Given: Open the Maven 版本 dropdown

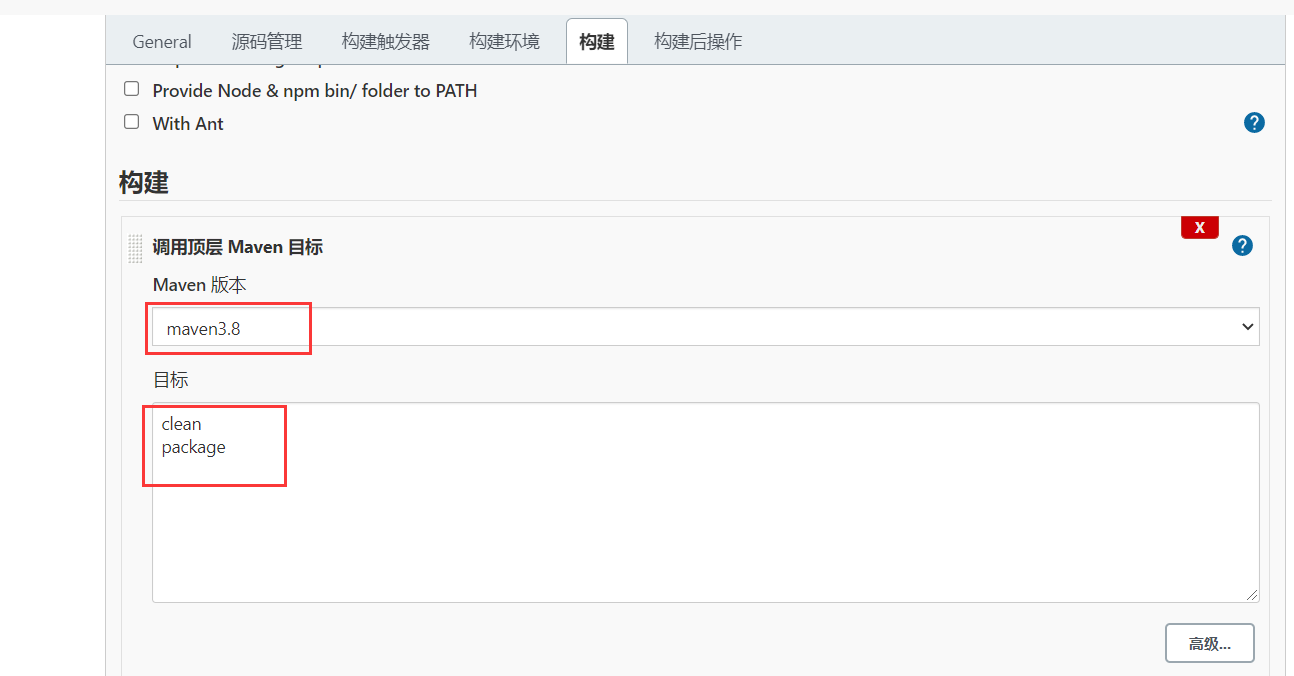Looking at the screenshot, I should point(705,327).
